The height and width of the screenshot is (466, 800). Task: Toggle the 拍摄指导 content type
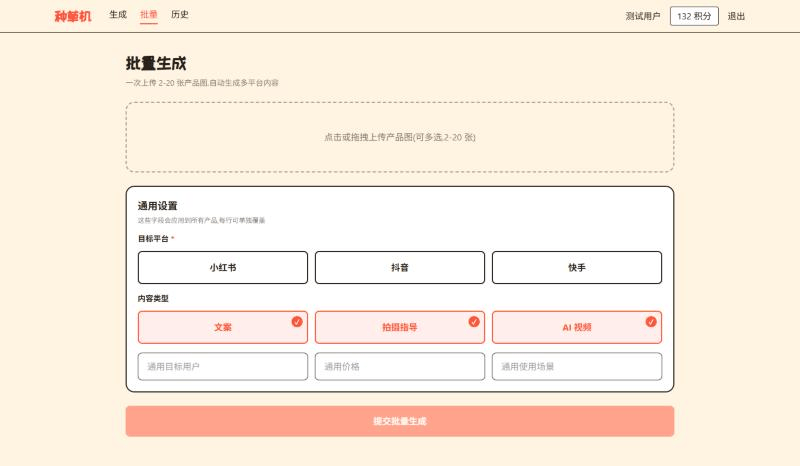point(400,327)
